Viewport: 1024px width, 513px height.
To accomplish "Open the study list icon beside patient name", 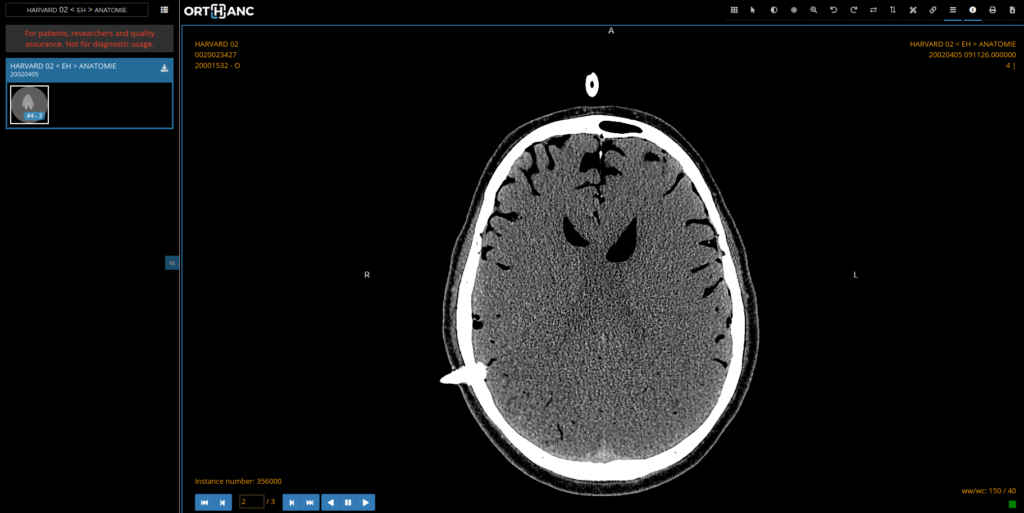I will click(x=164, y=10).
